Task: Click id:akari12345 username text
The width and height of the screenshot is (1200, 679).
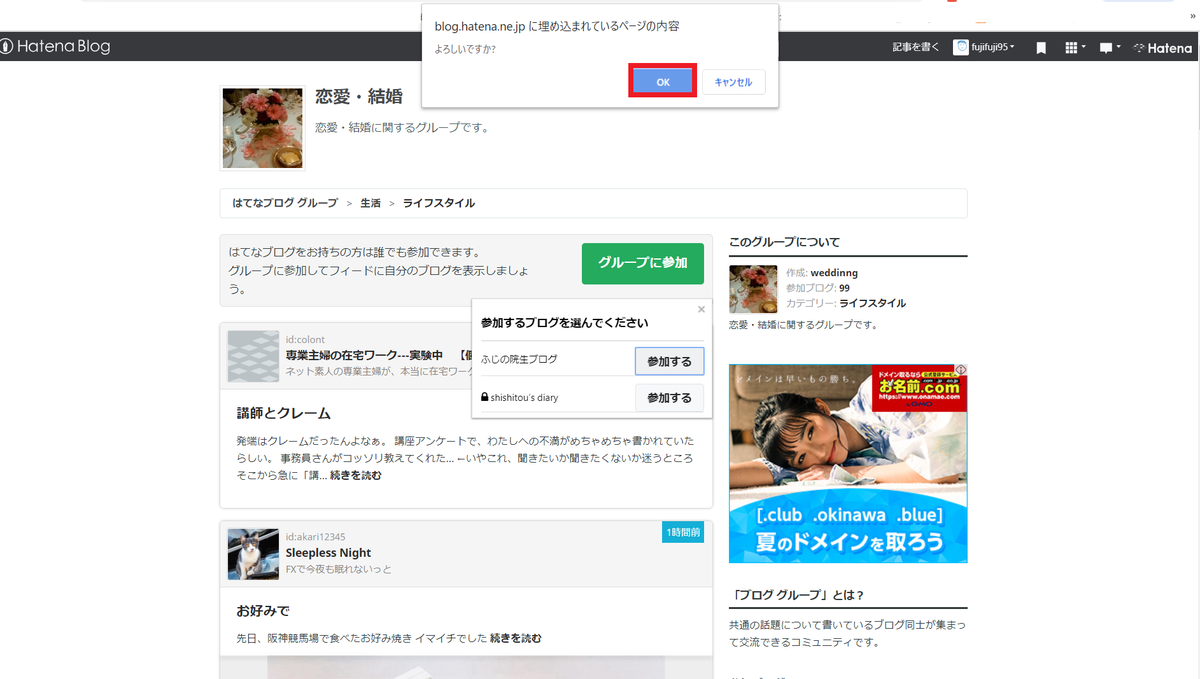Action: coord(315,537)
